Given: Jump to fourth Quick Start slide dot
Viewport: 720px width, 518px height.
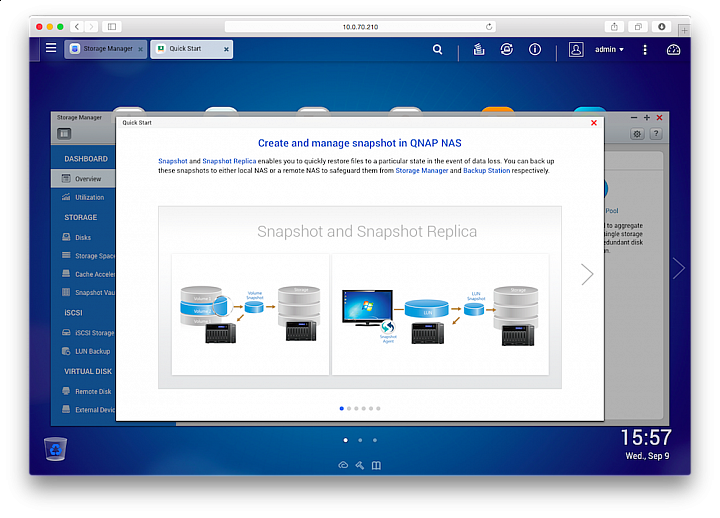Looking at the screenshot, I should pos(364,408).
